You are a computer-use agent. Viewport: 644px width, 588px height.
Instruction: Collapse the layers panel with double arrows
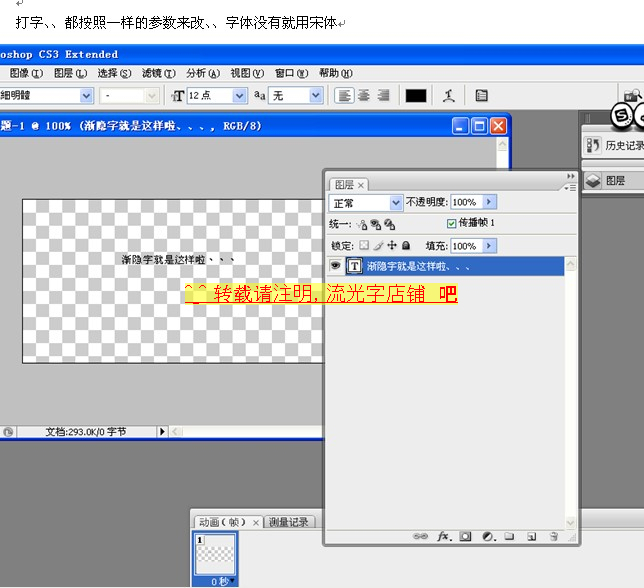[571, 176]
